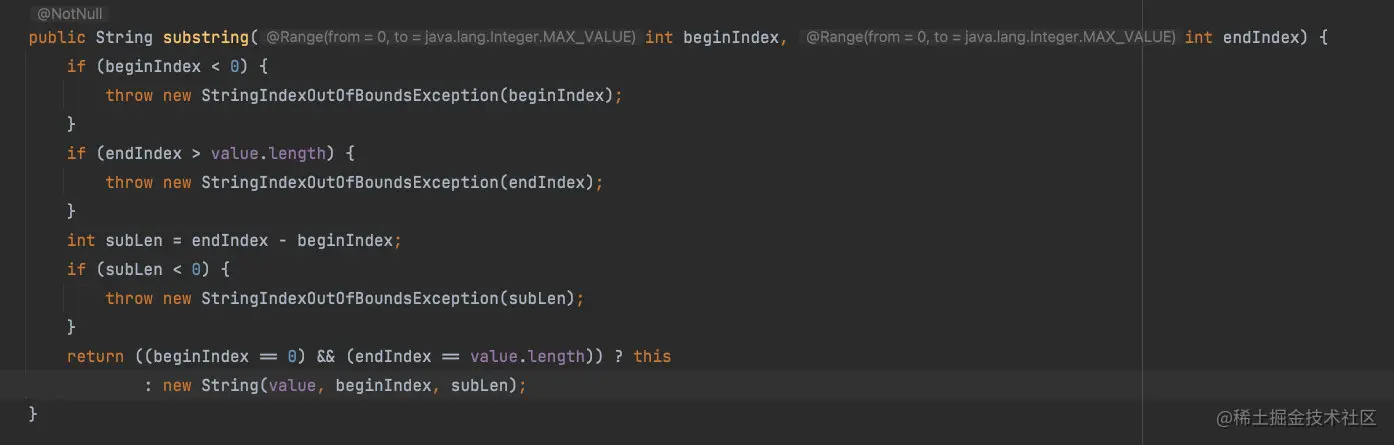Image resolution: width=1394 pixels, height=445 pixels.
Task: Click the 'public' keyword in method signature
Action: pyautogui.click(x=57, y=38)
